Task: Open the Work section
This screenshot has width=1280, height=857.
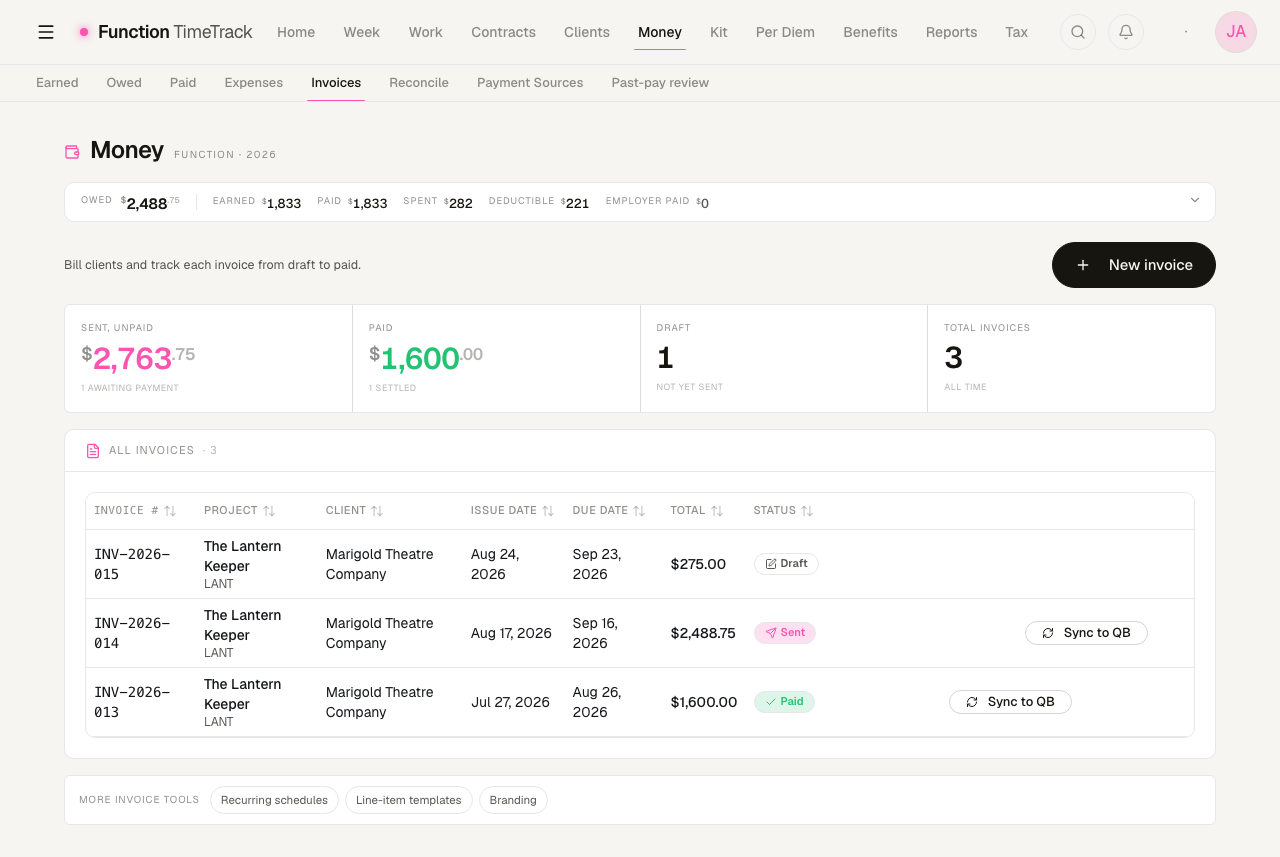Action: [425, 32]
